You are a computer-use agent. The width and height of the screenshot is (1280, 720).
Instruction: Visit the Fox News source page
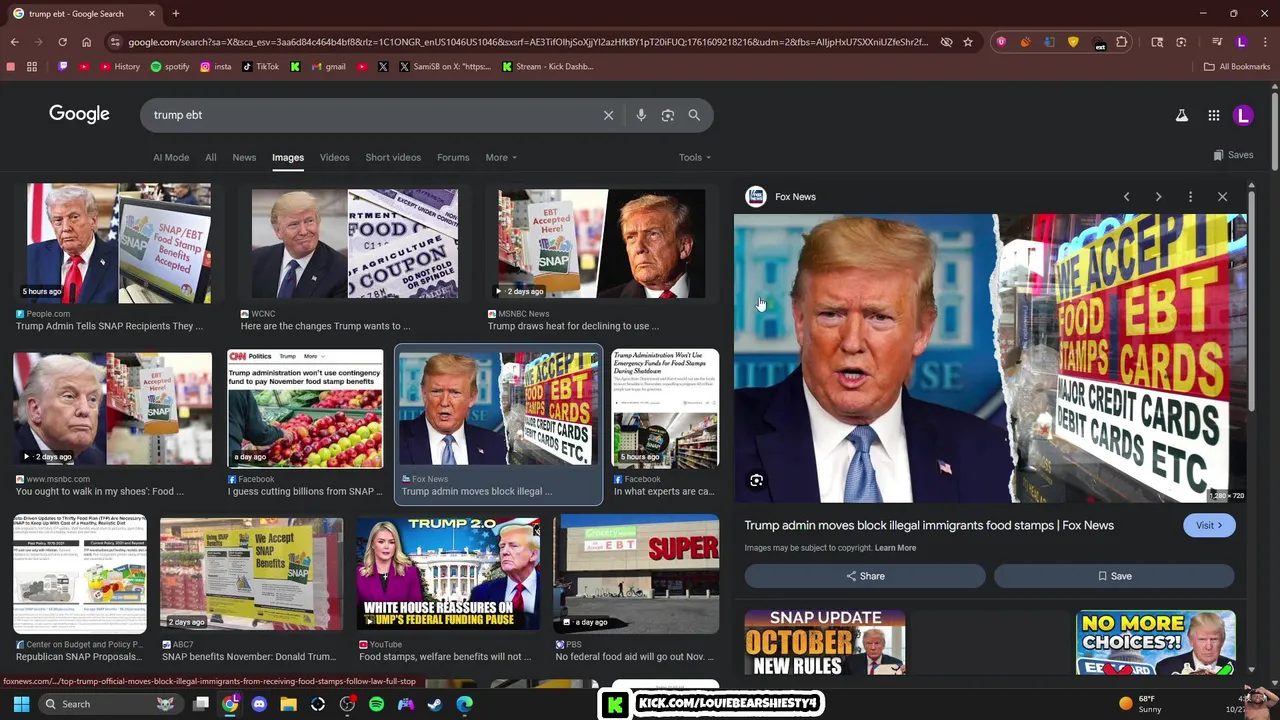pyautogui.click(x=1209, y=525)
